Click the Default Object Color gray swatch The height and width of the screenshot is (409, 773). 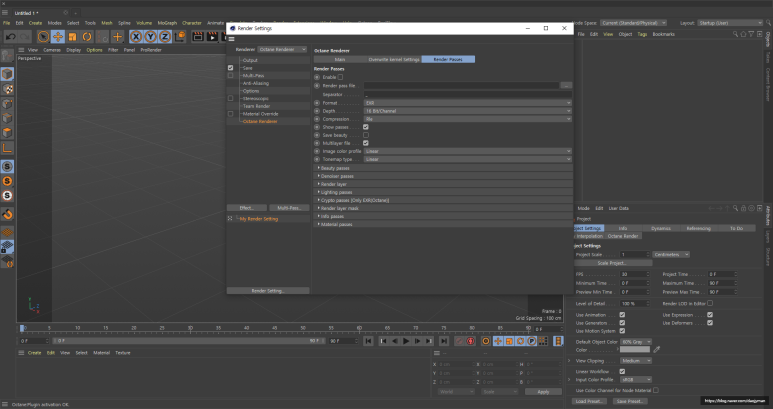634,349
